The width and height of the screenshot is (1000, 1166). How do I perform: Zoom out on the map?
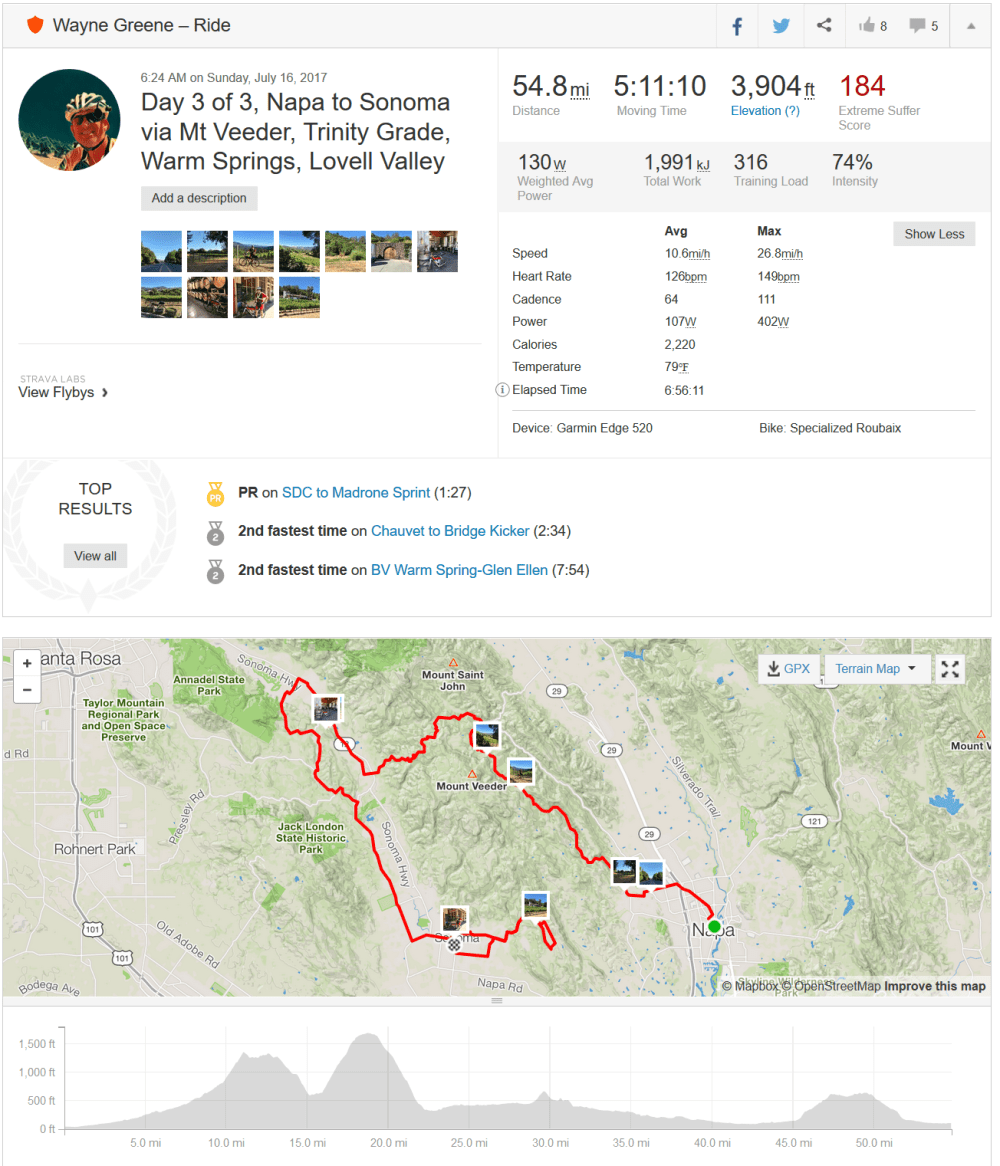(27, 689)
